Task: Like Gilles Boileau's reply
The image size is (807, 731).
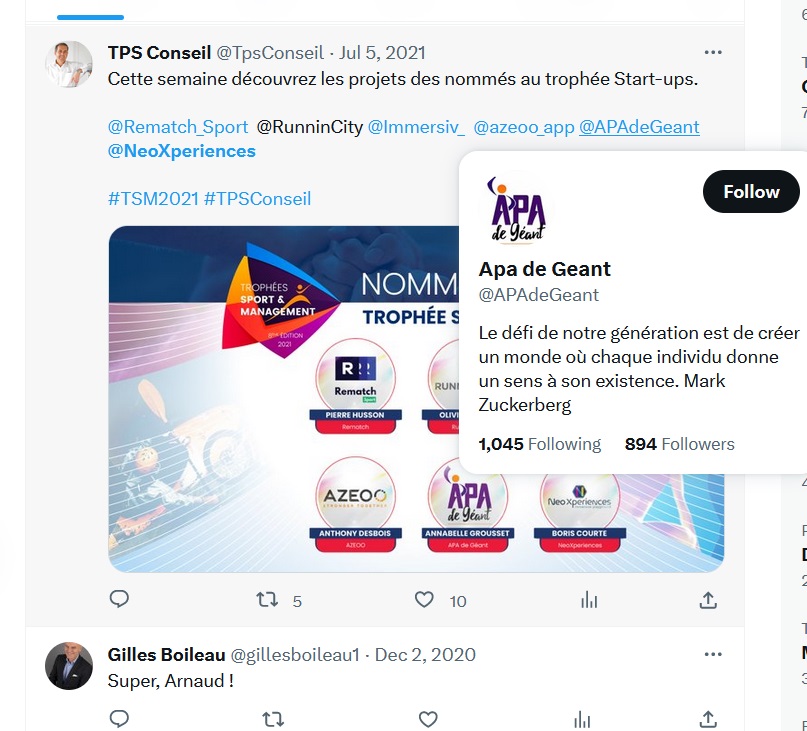Action: [428, 719]
